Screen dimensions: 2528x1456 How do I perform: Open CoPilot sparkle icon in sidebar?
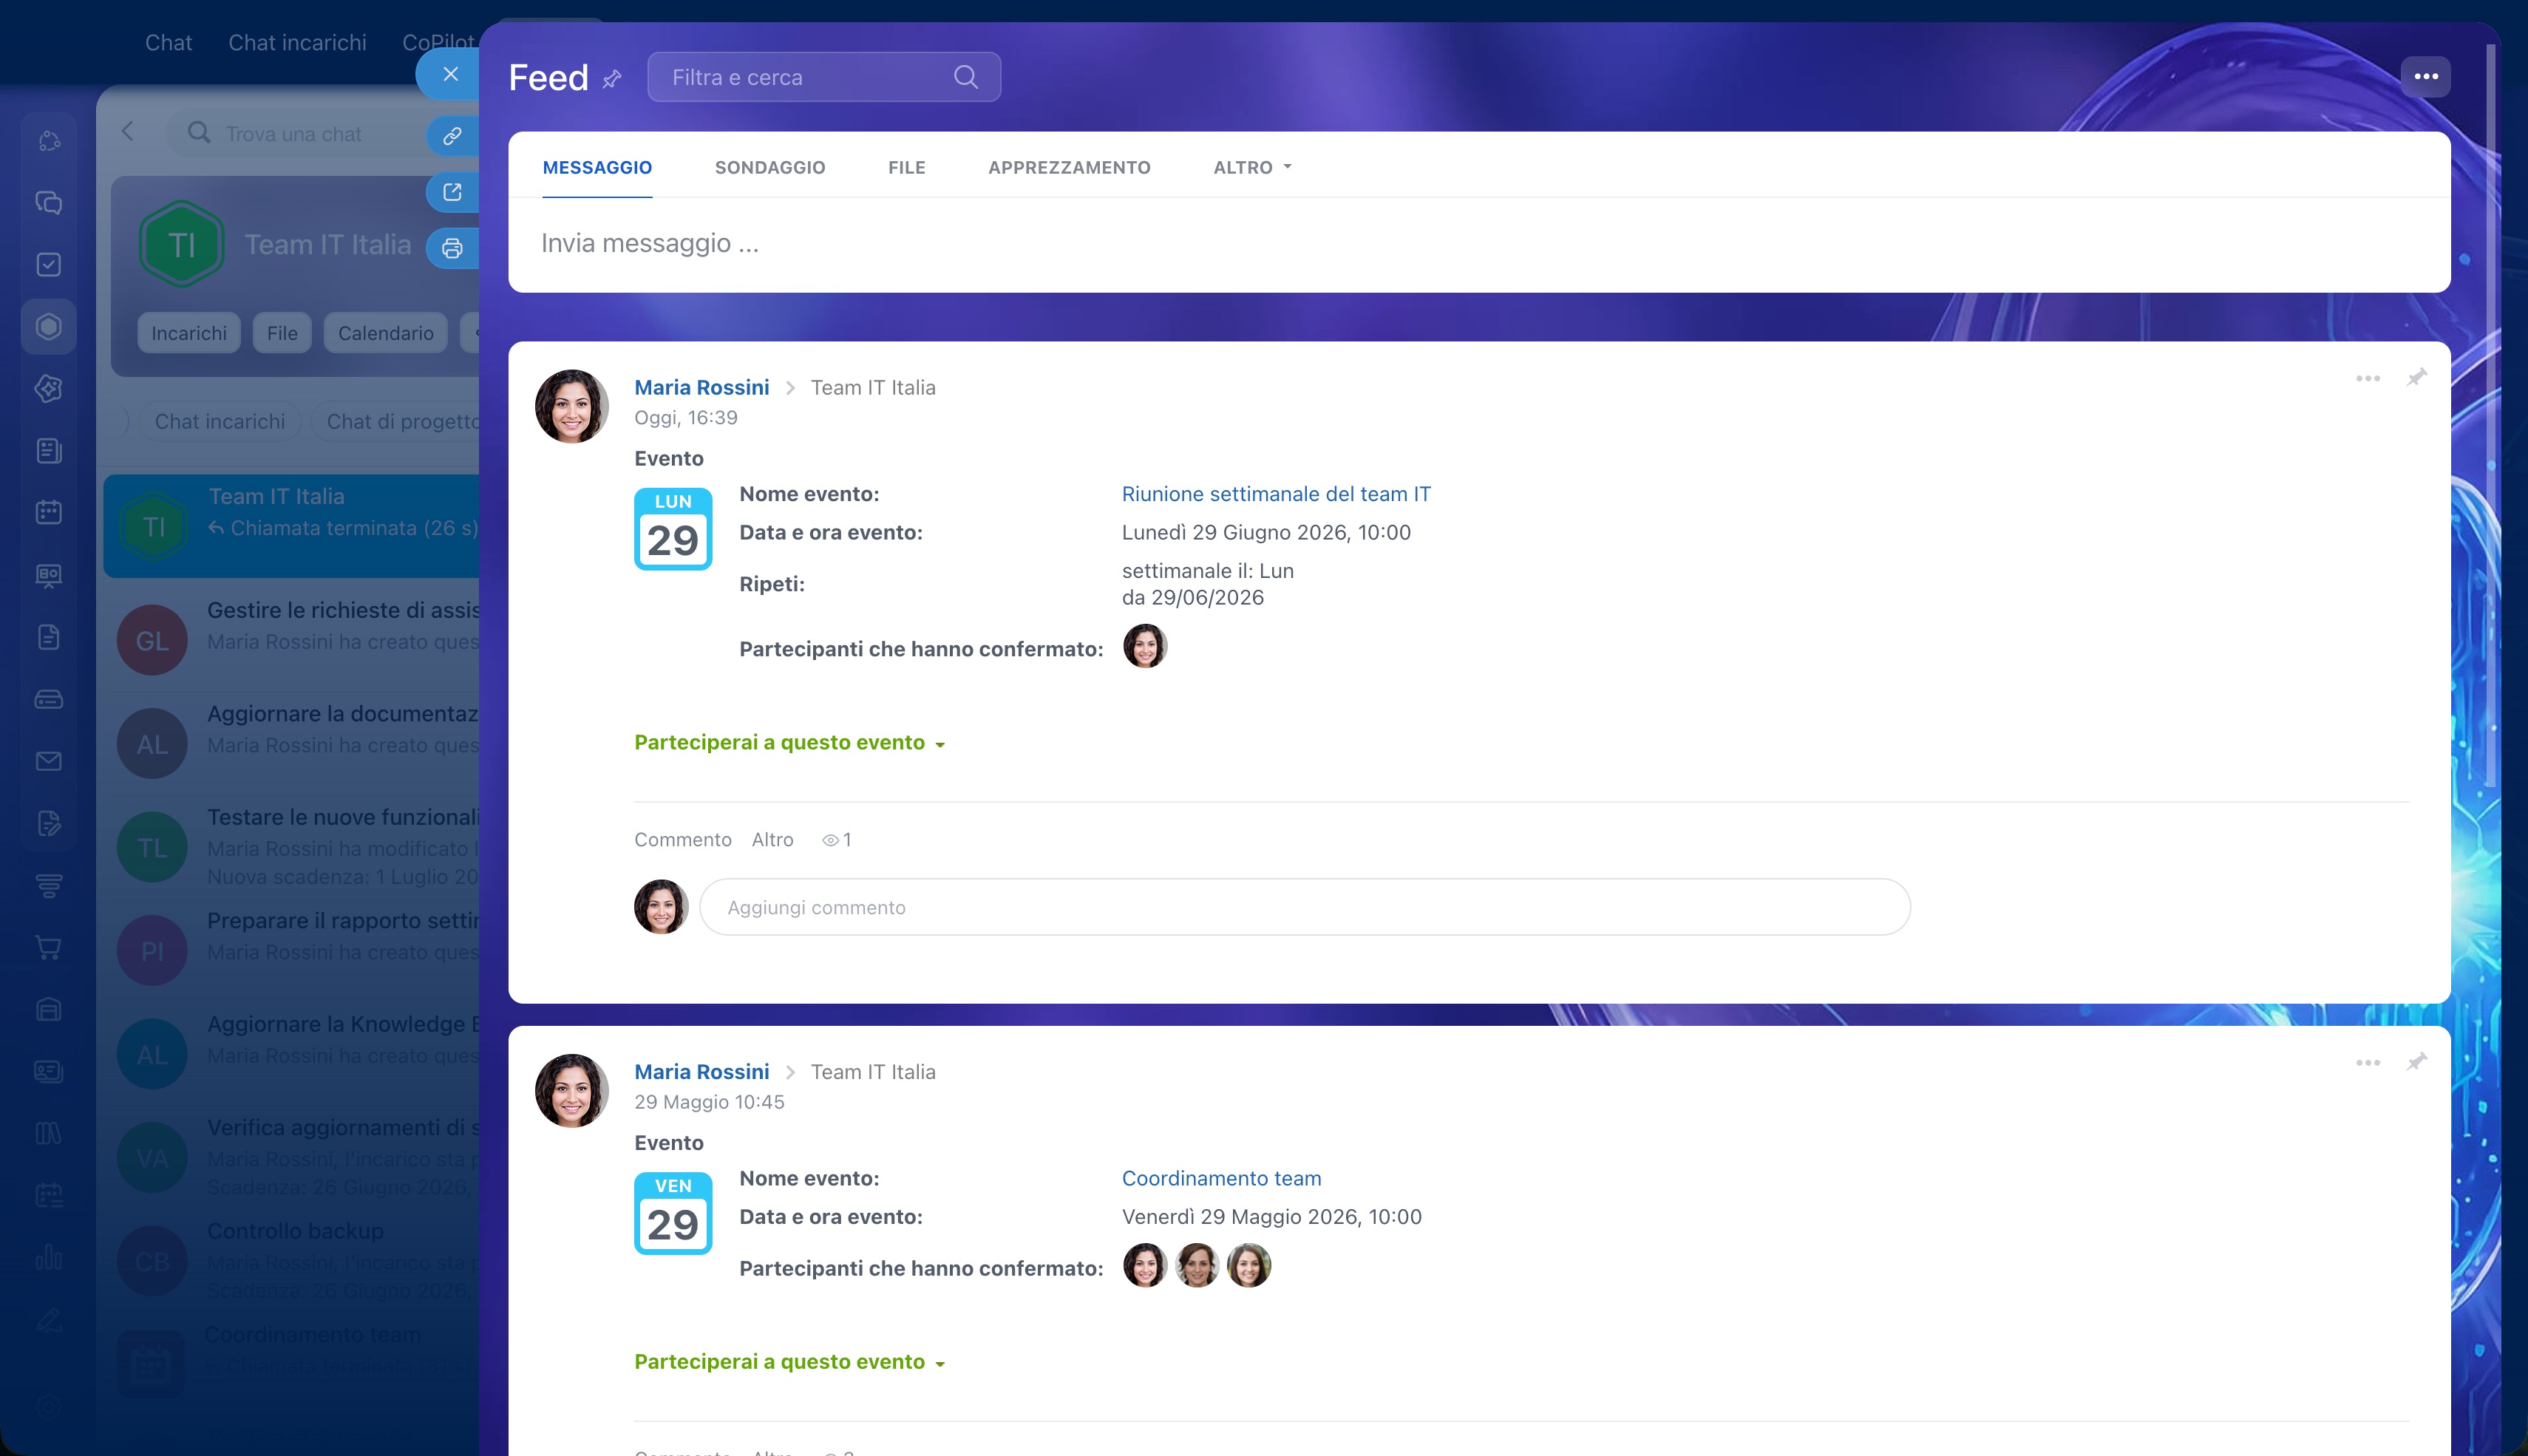coord(49,388)
